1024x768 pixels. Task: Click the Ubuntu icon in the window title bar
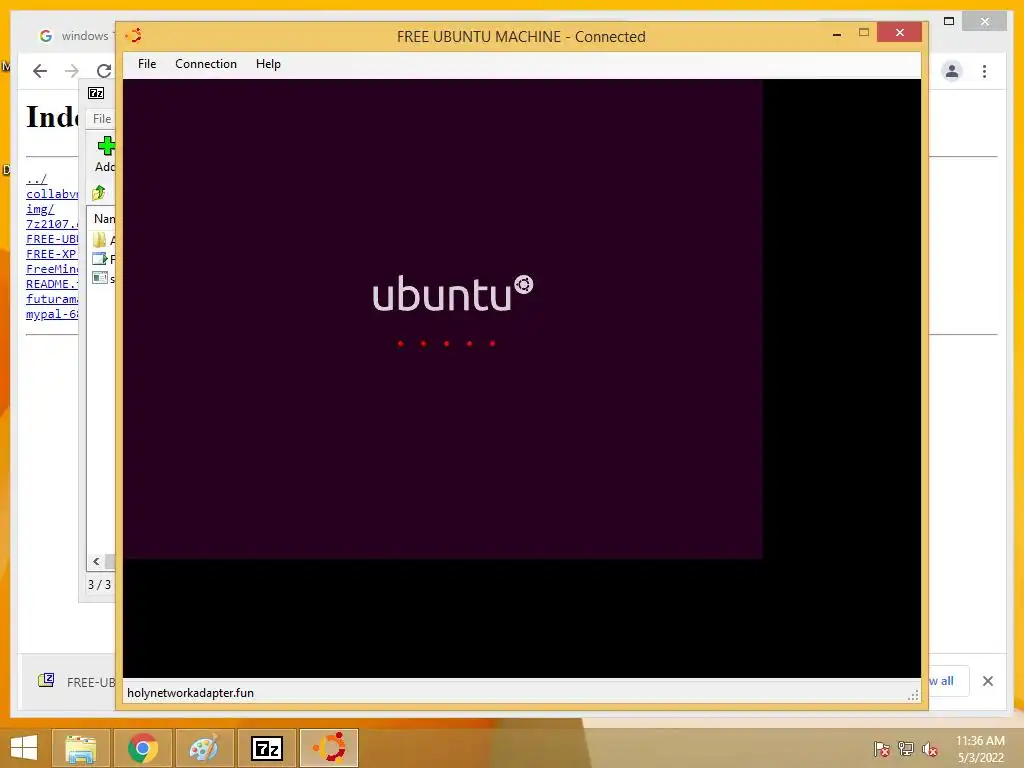coord(133,35)
